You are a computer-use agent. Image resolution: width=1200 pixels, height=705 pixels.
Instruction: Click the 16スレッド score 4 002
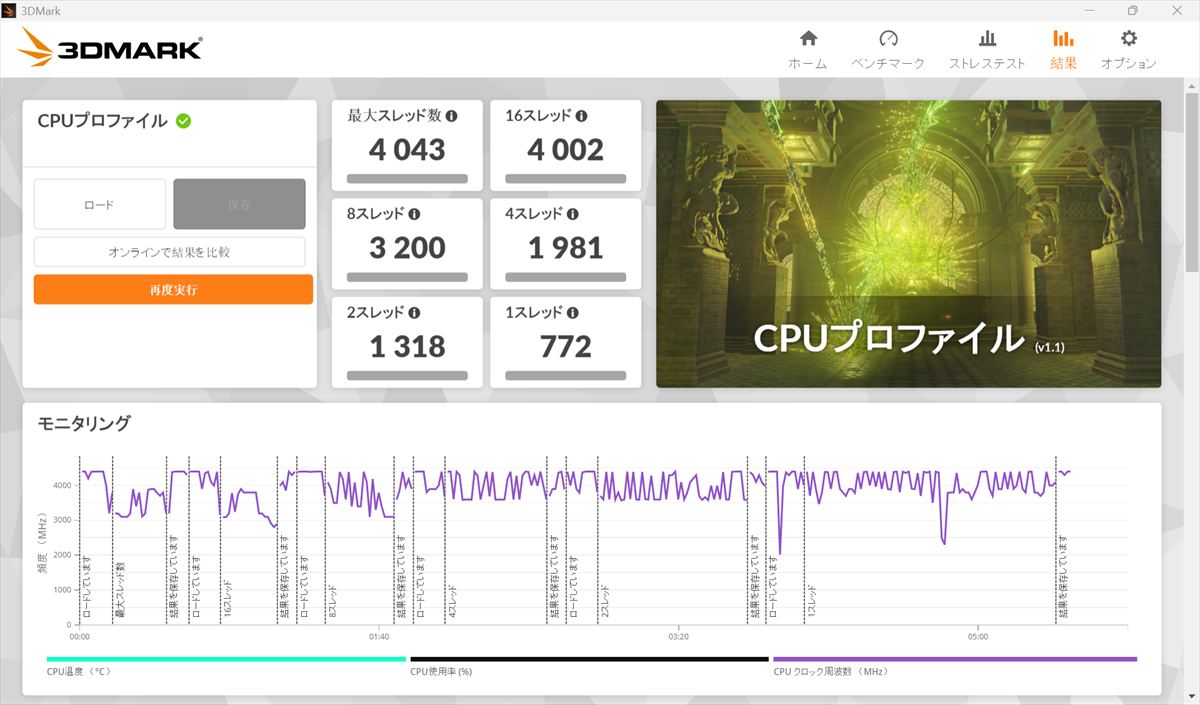566,150
